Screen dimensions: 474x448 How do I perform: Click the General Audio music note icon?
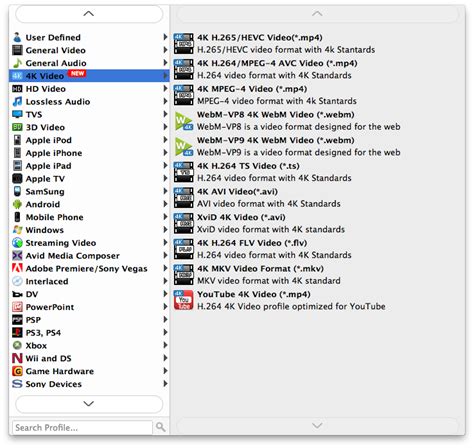[17, 63]
